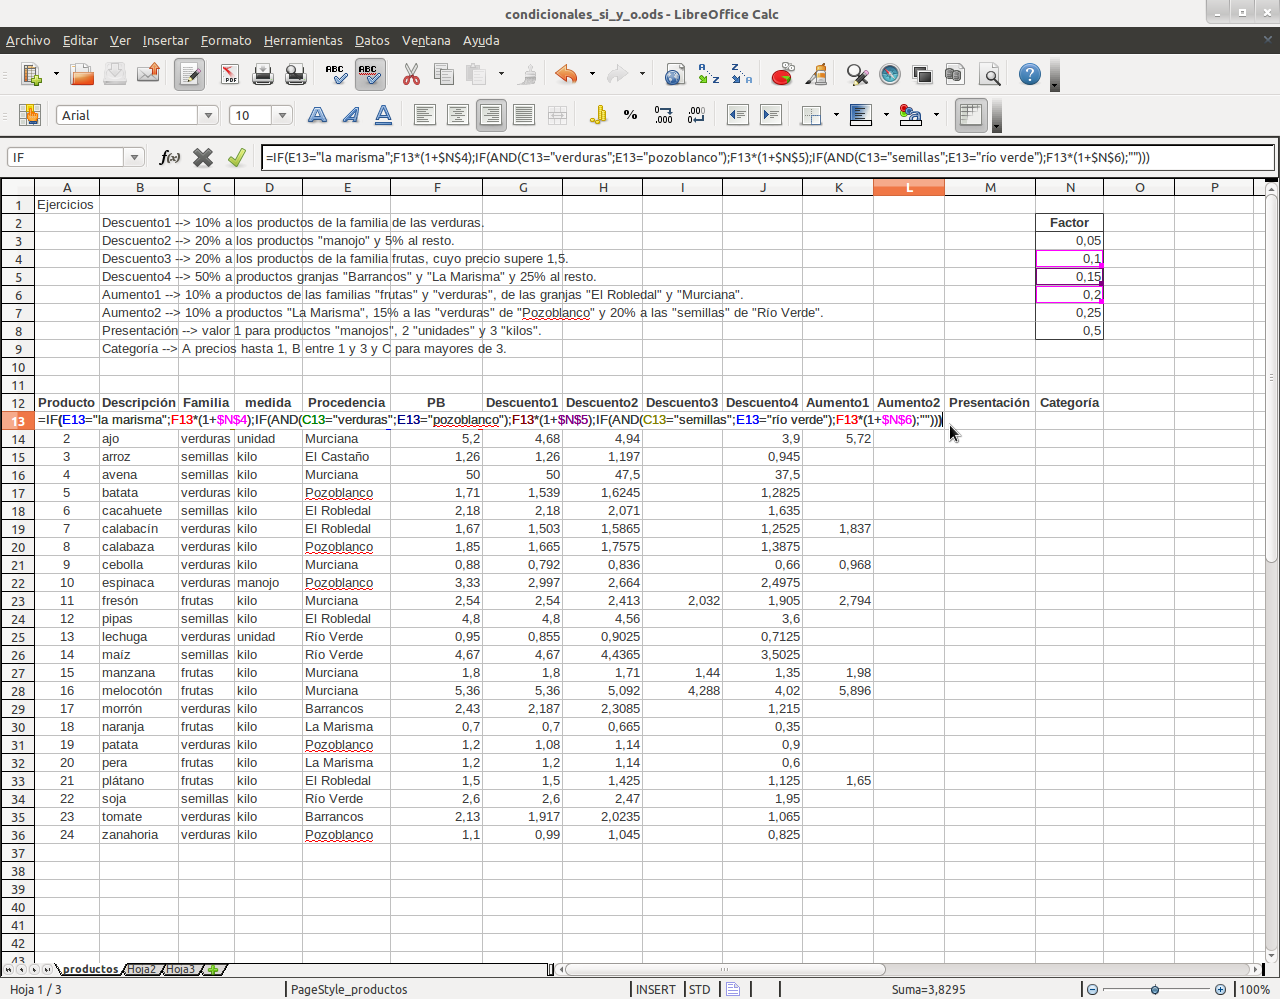Viewport: 1280px width, 999px height.
Task: Sort ascending A to Z
Action: [x=708, y=75]
